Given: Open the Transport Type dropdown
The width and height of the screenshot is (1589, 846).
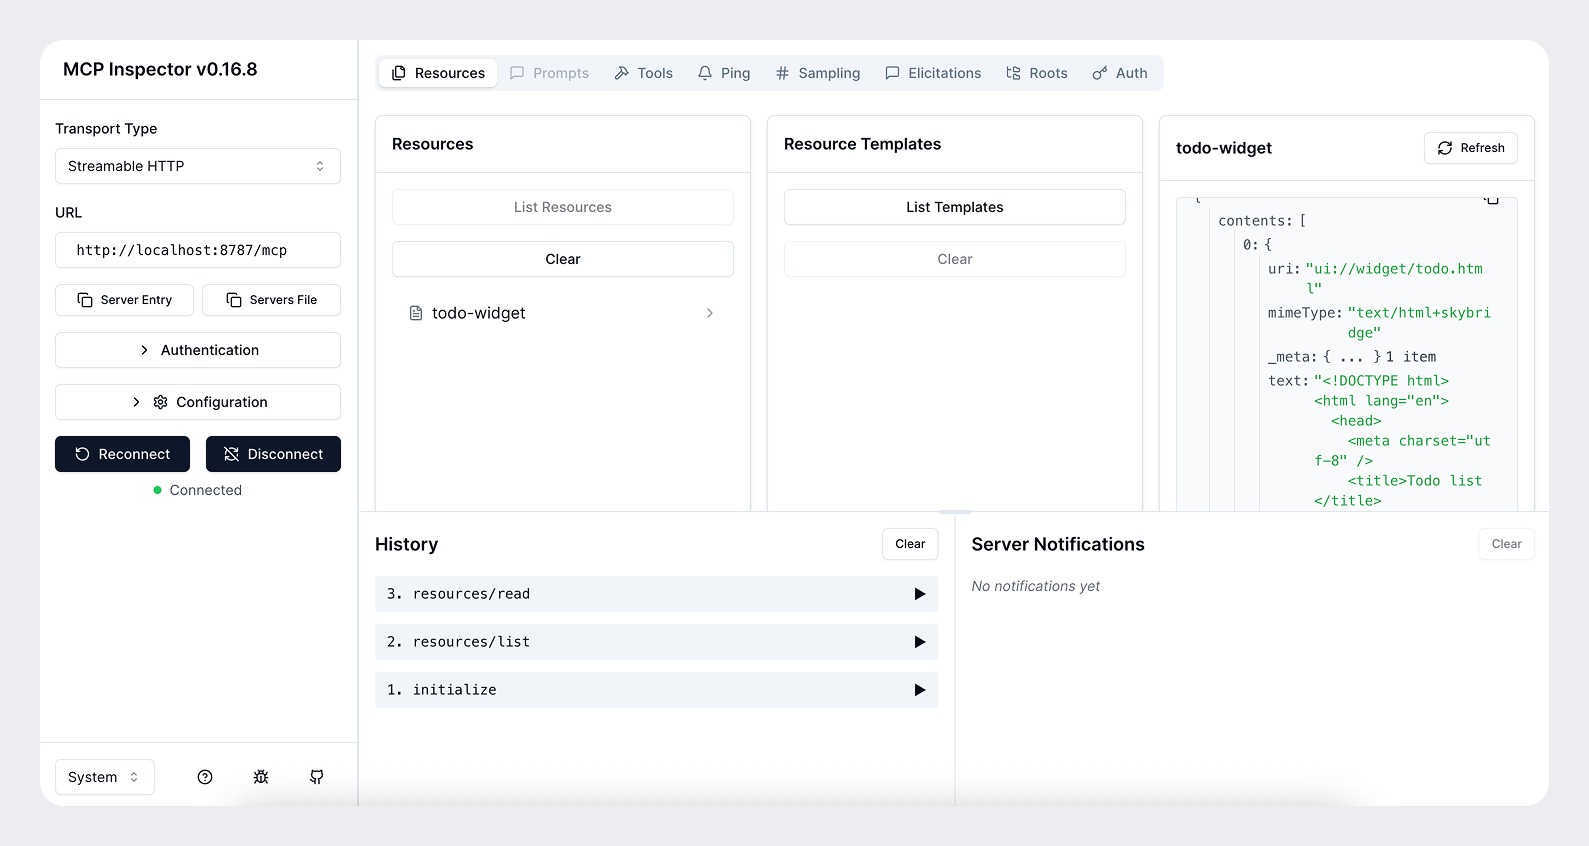Looking at the screenshot, I should click(198, 166).
